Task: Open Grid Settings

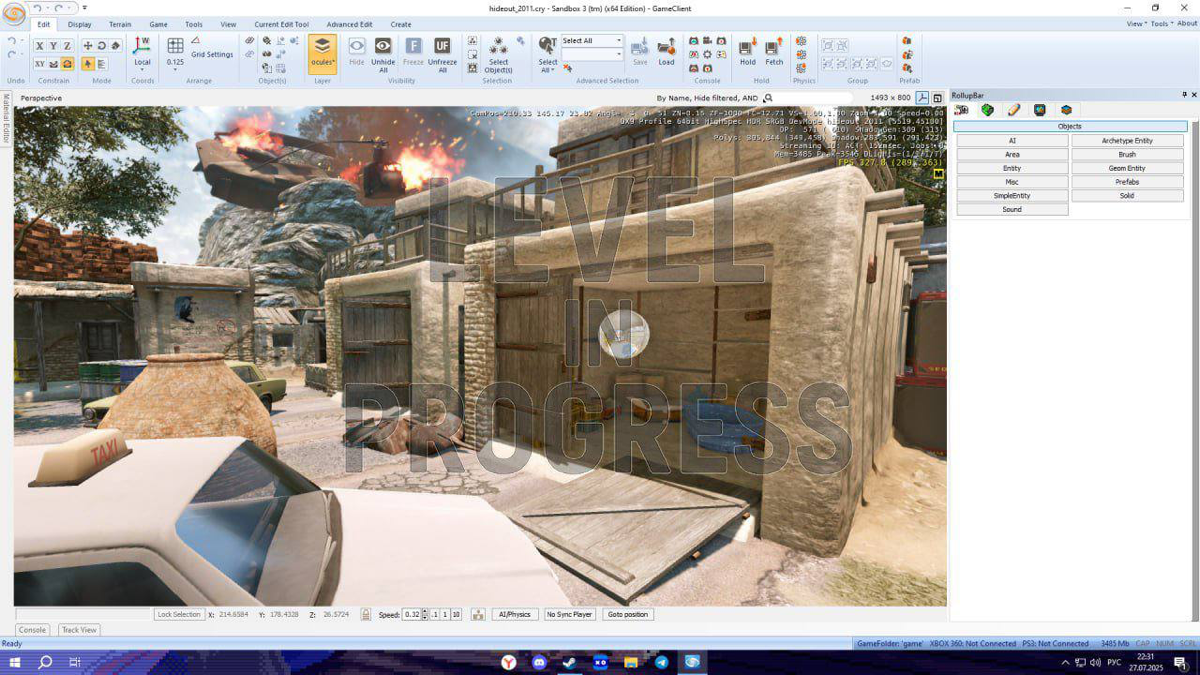Action: click(212, 55)
